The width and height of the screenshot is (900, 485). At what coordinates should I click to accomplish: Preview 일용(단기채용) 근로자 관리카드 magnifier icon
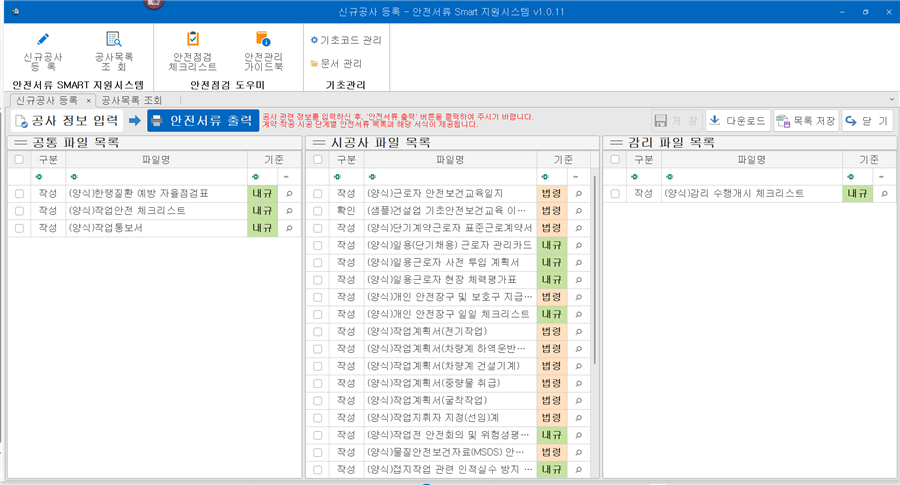pyautogui.click(x=579, y=246)
